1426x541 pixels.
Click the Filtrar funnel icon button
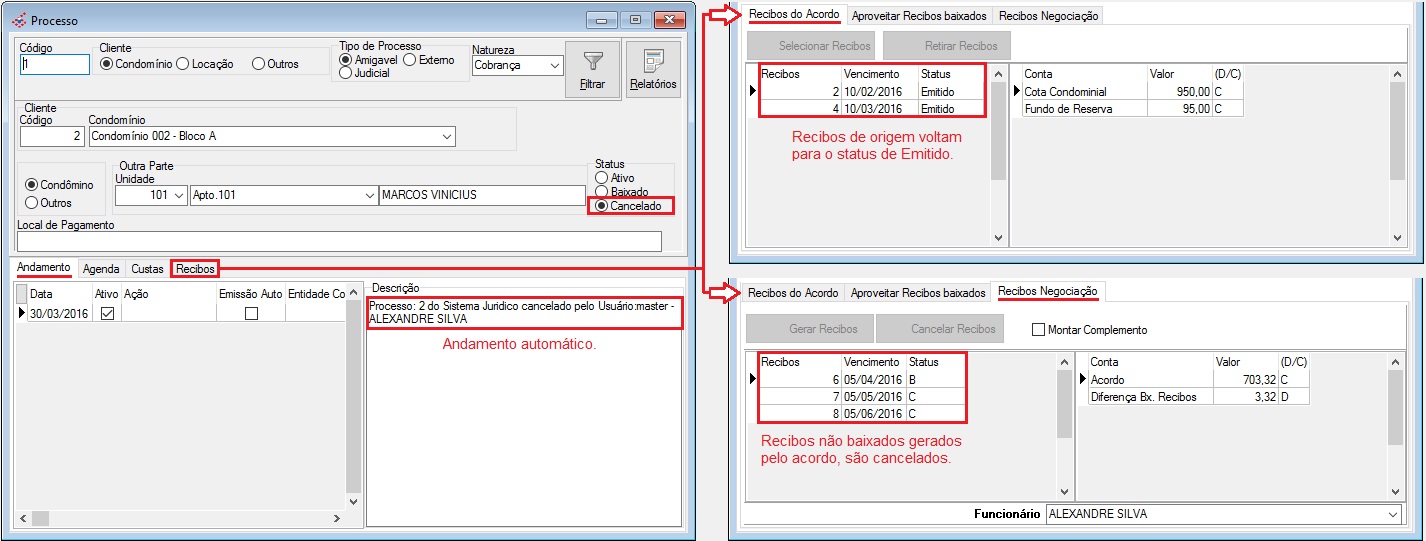pos(592,69)
